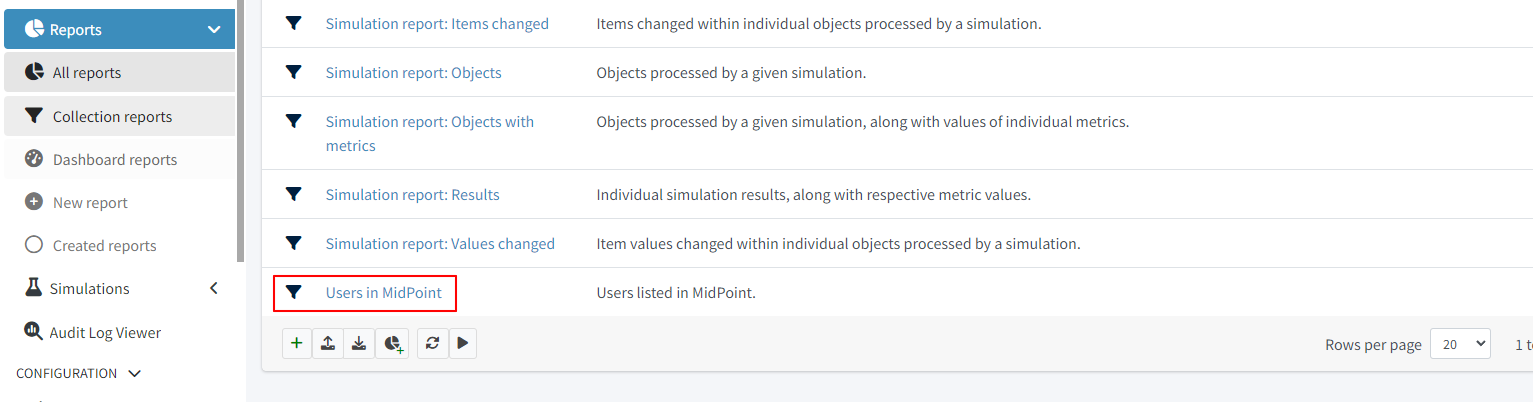Open the Audit Log Viewer
Image resolution: width=1533 pixels, height=402 pixels.
(x=105, y=332)
